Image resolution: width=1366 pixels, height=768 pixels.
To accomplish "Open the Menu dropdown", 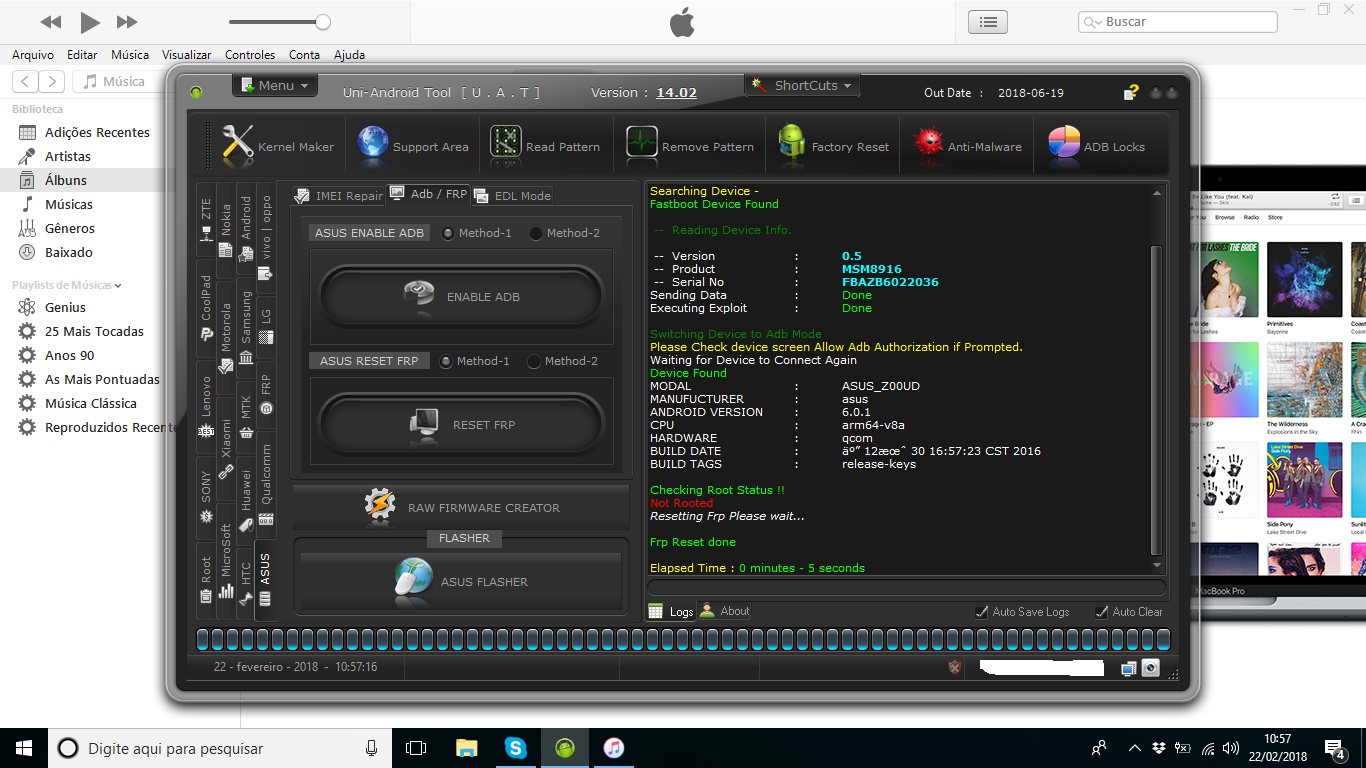I will (x=275, y=85).
